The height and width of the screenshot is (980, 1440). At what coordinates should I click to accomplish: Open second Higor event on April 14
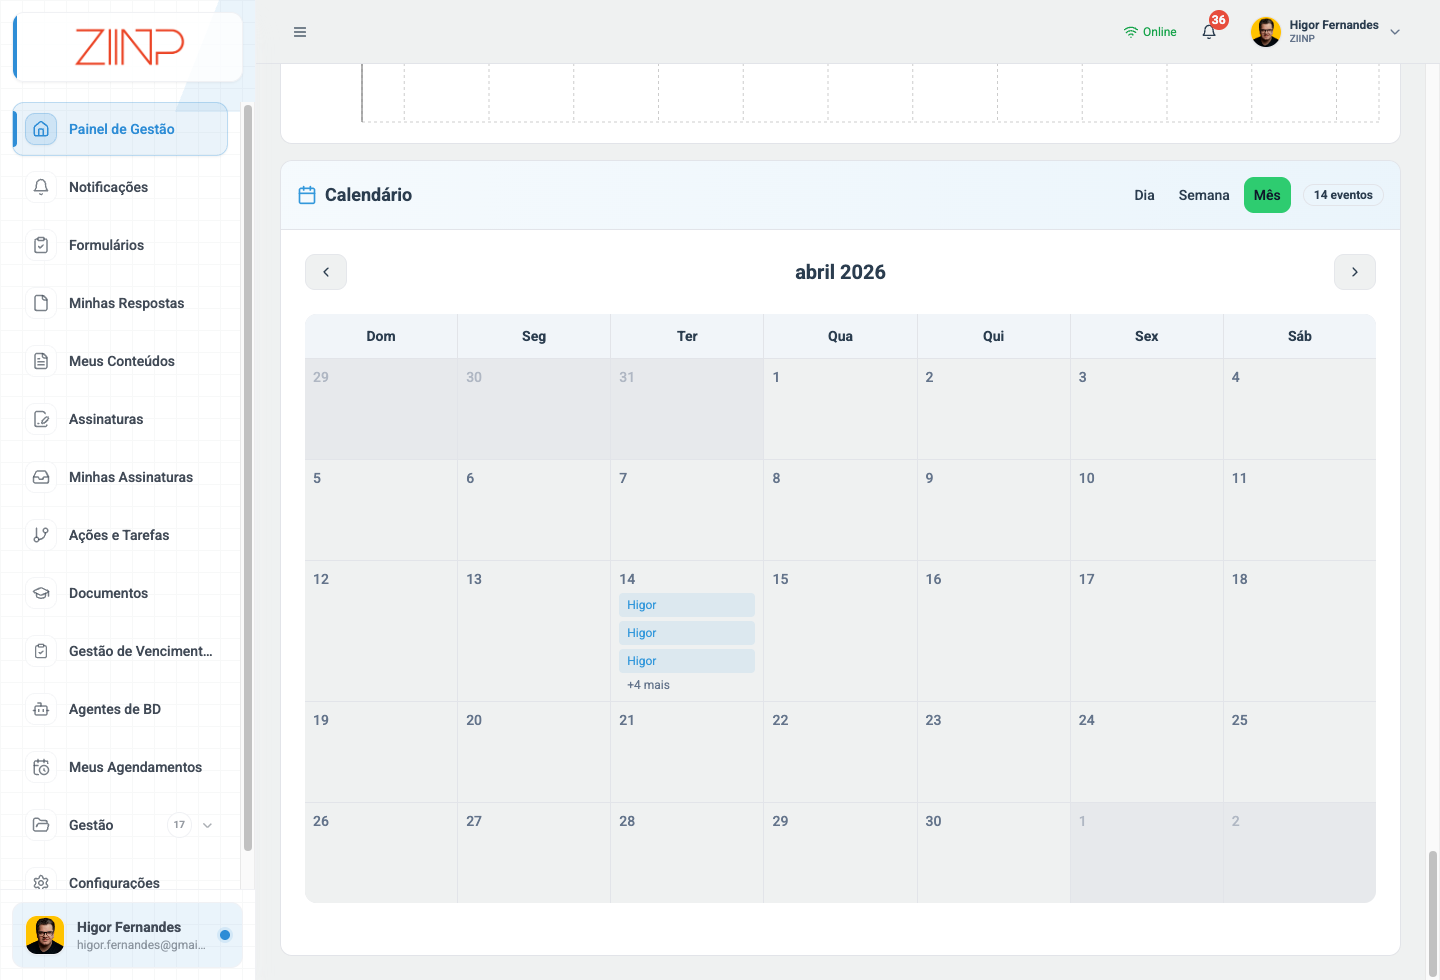[x=687, y=633]
